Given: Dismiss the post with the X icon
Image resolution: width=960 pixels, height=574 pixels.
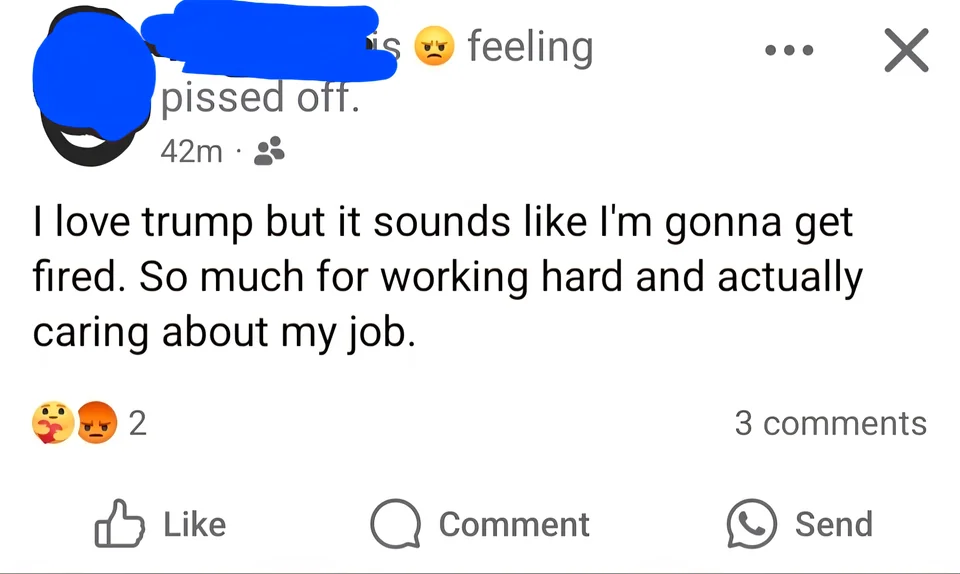Looking at the screenshot, I should coord(906,50).
